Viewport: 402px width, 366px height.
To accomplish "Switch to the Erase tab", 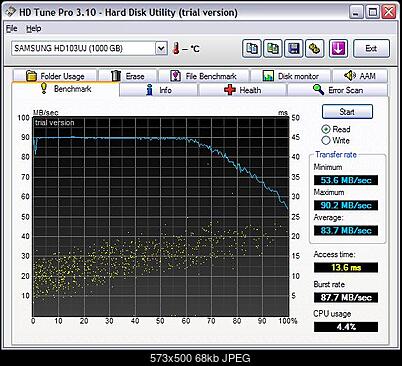I will pyautogui.click(x=128, y=76).
